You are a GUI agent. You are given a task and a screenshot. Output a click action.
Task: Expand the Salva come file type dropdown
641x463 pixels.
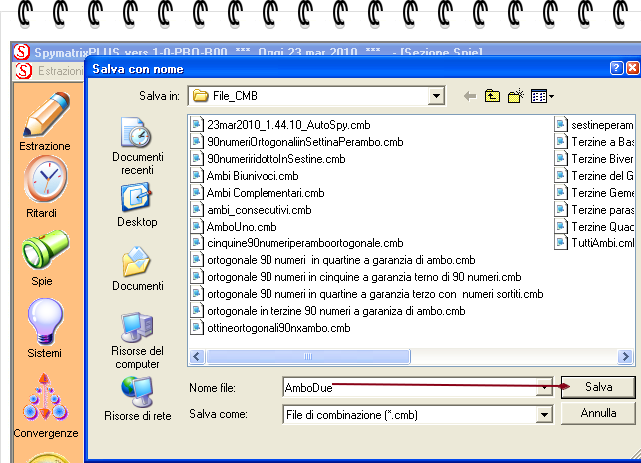click(x=544, y=413)
